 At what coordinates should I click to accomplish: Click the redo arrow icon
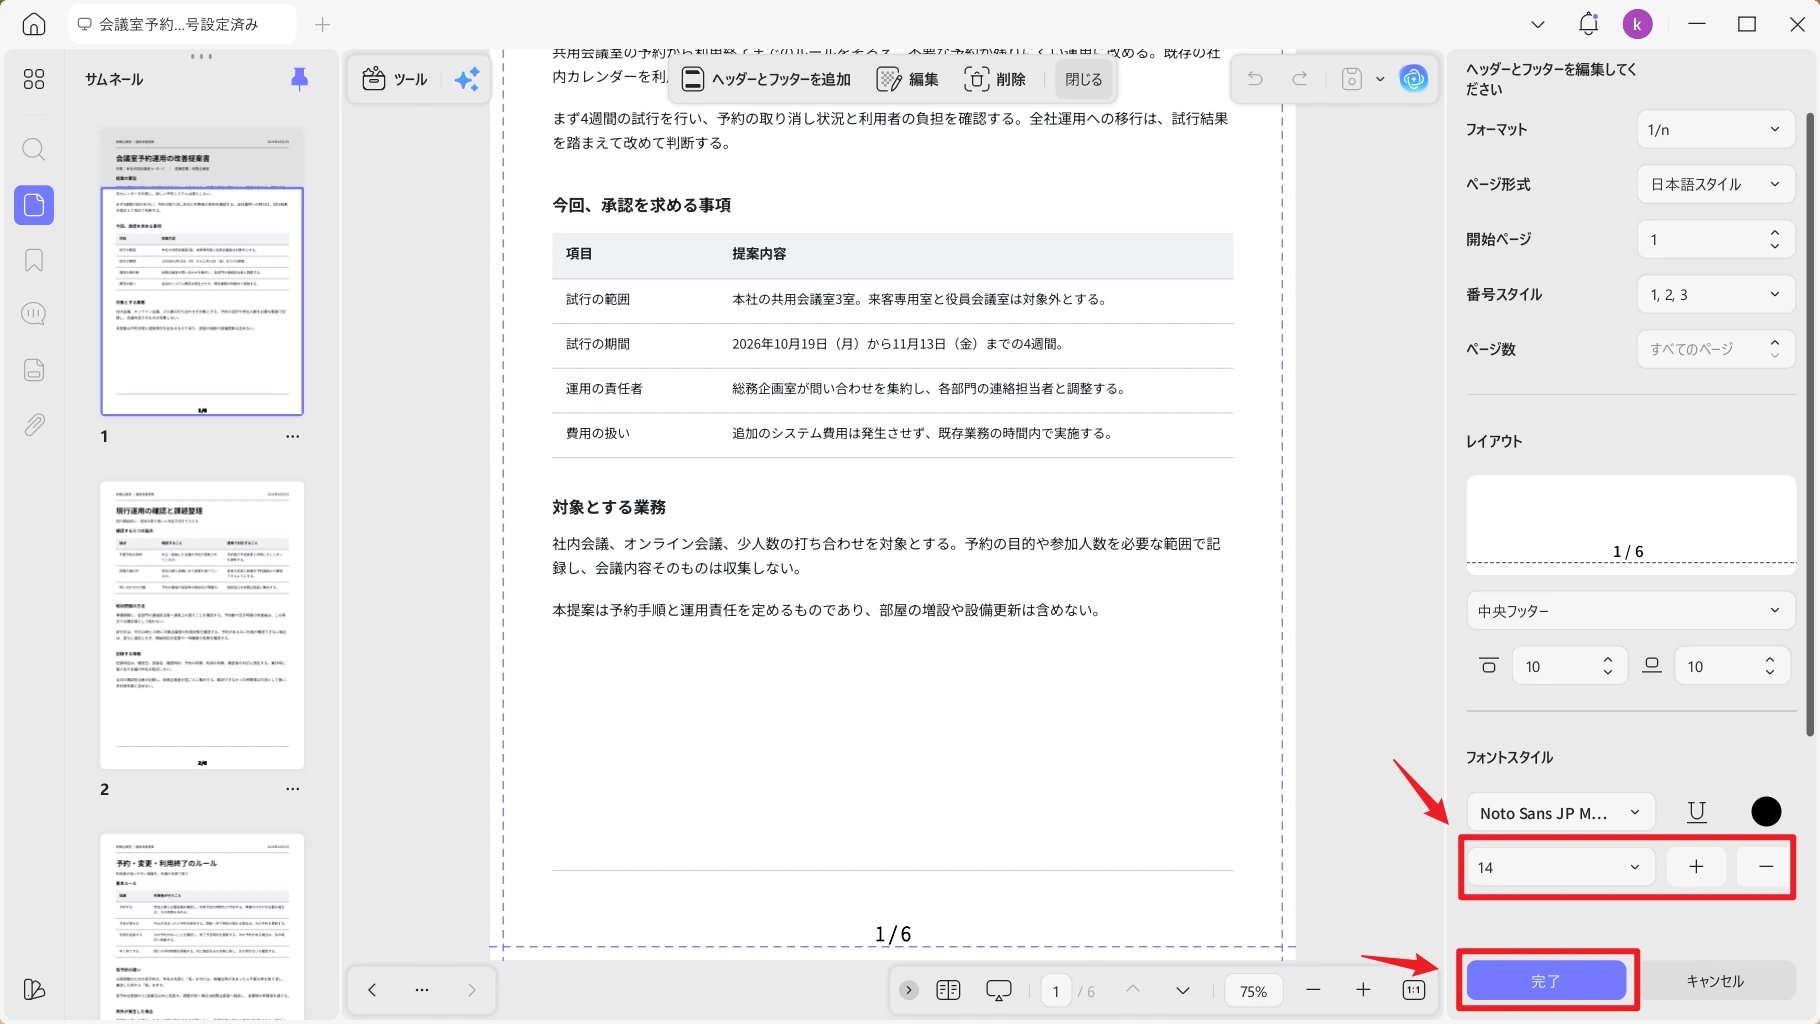coord(1300,78)
